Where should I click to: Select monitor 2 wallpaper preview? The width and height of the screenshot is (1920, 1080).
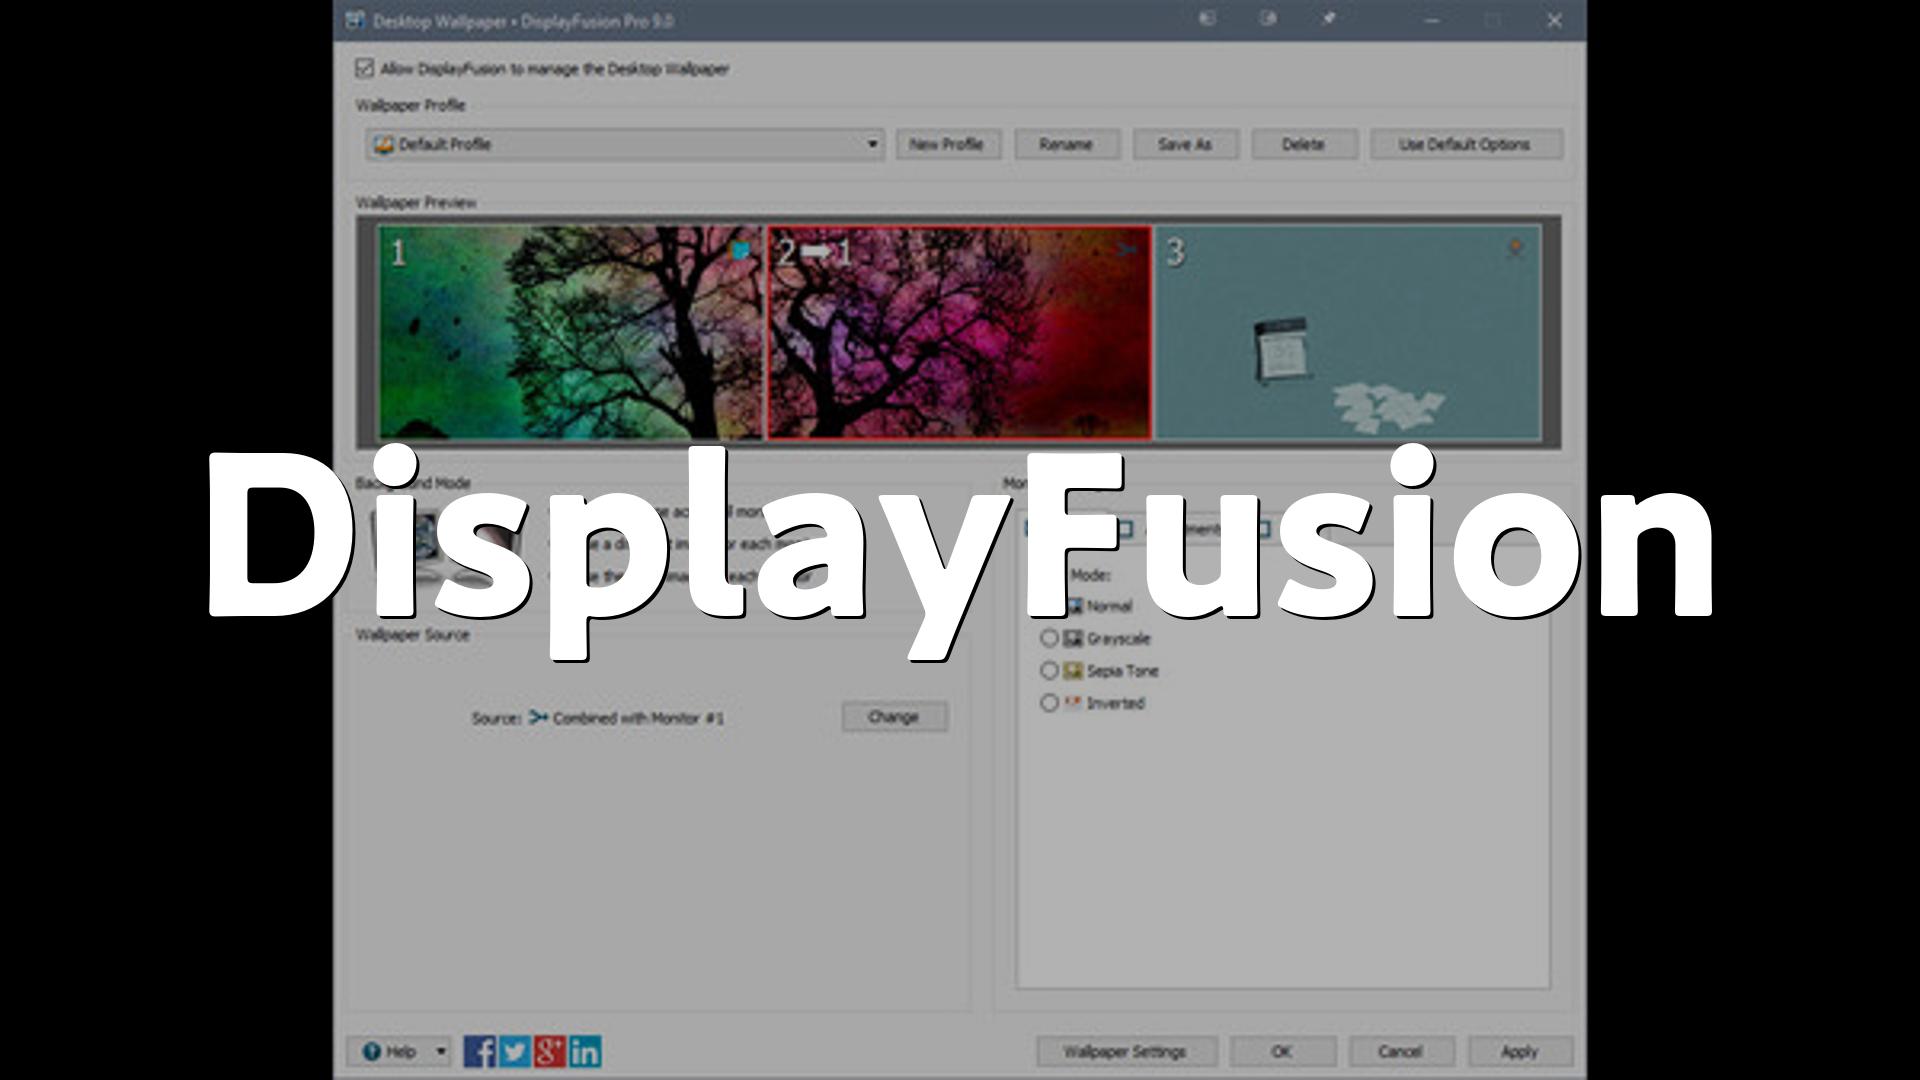click(959, 332)
